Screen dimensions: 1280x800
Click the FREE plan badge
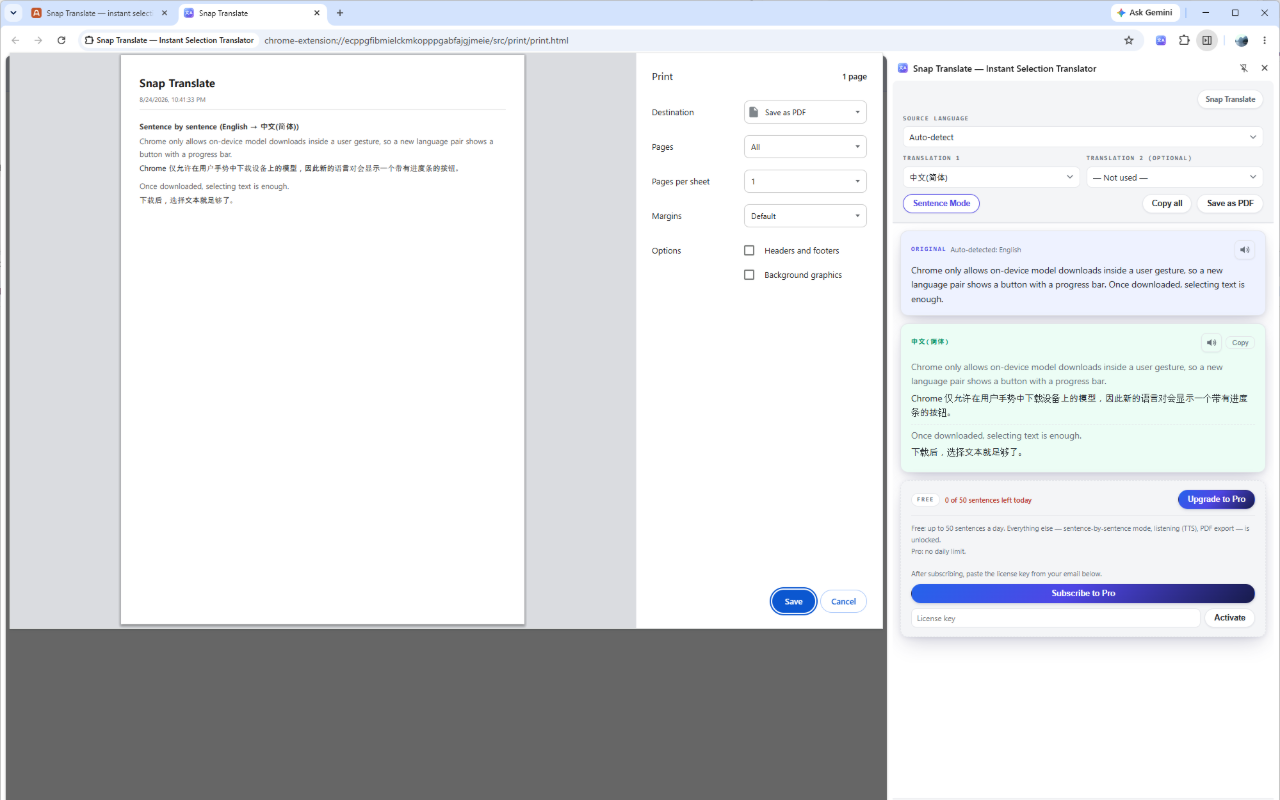(x=925, y=499)
